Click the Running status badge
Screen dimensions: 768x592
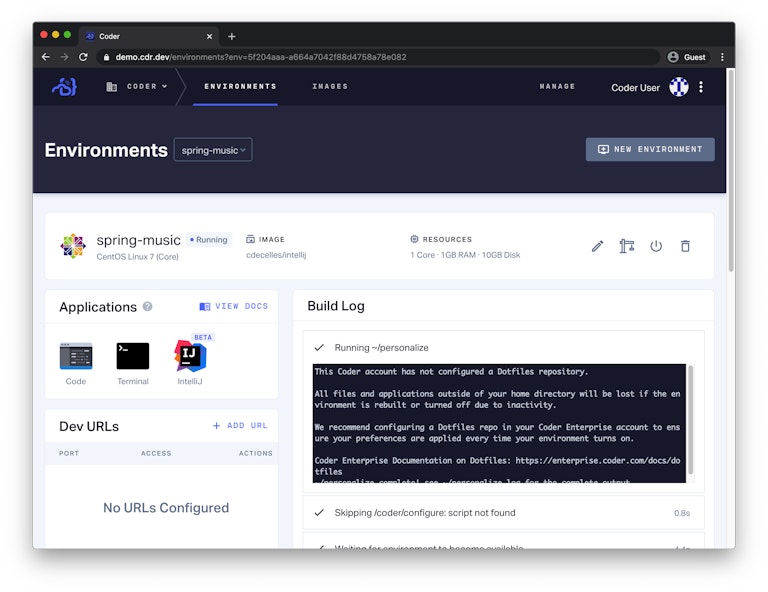click(x=209, y=239)
